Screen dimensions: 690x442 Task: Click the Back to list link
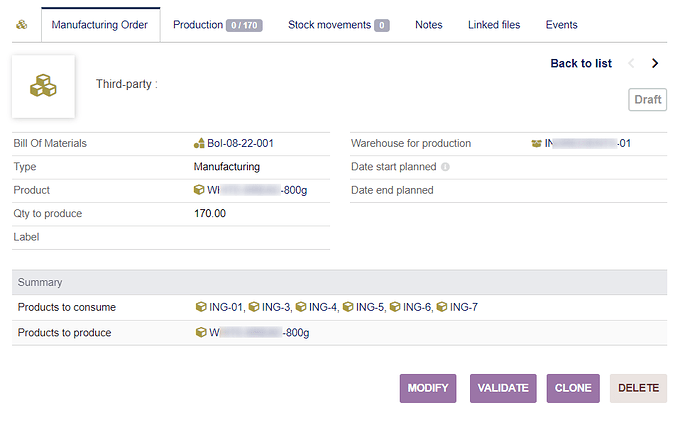click(581, 63)
